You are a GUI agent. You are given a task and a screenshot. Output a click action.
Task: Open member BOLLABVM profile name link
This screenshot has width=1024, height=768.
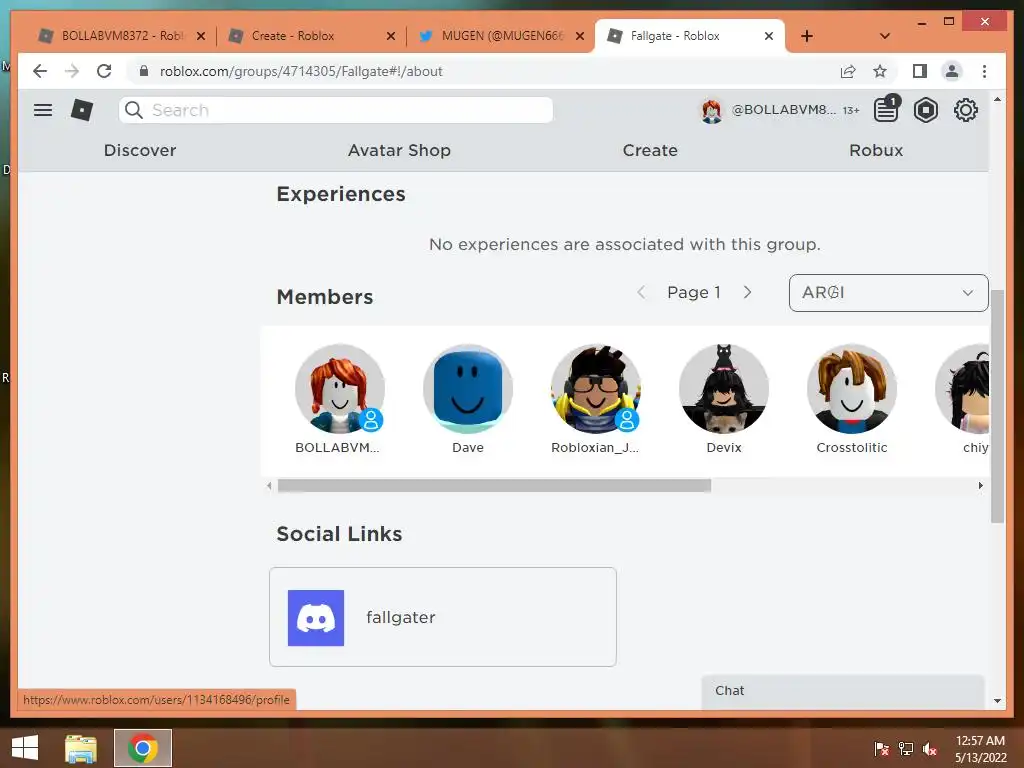click(x=337, y=447)
